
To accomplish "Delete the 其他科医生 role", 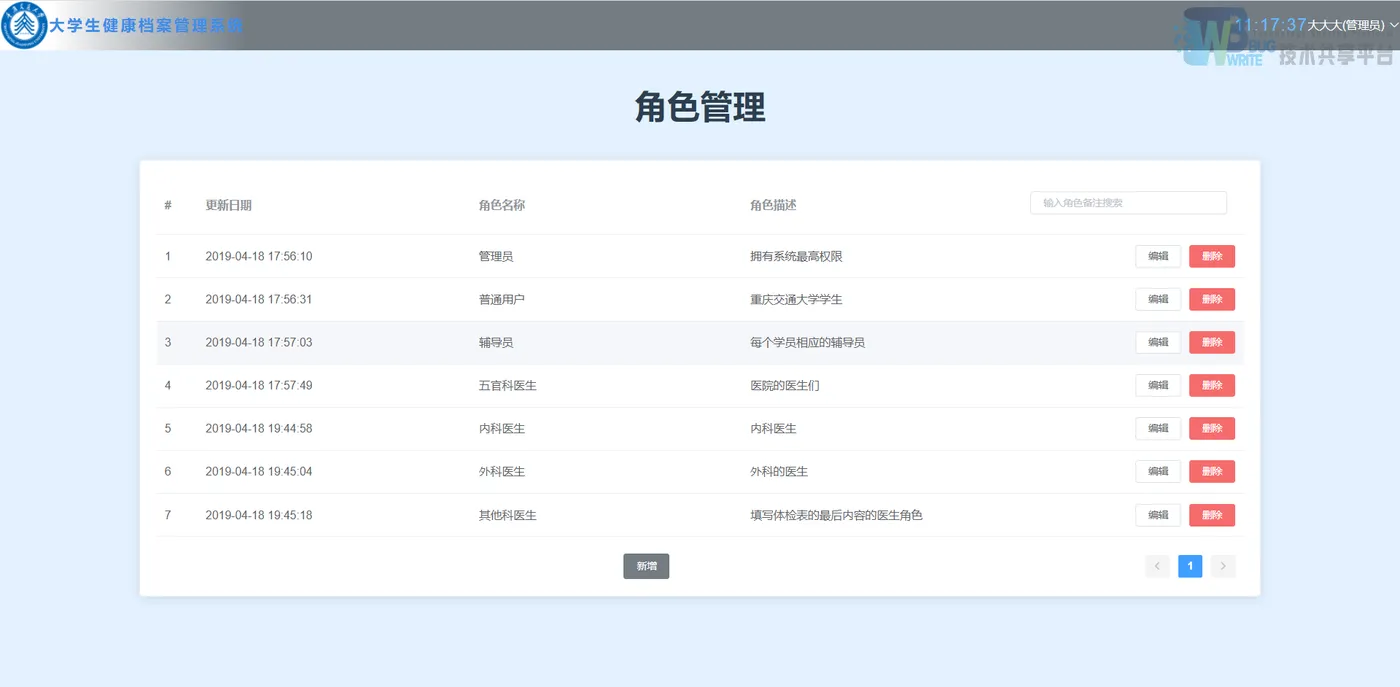I will [x=1212, y=515].
